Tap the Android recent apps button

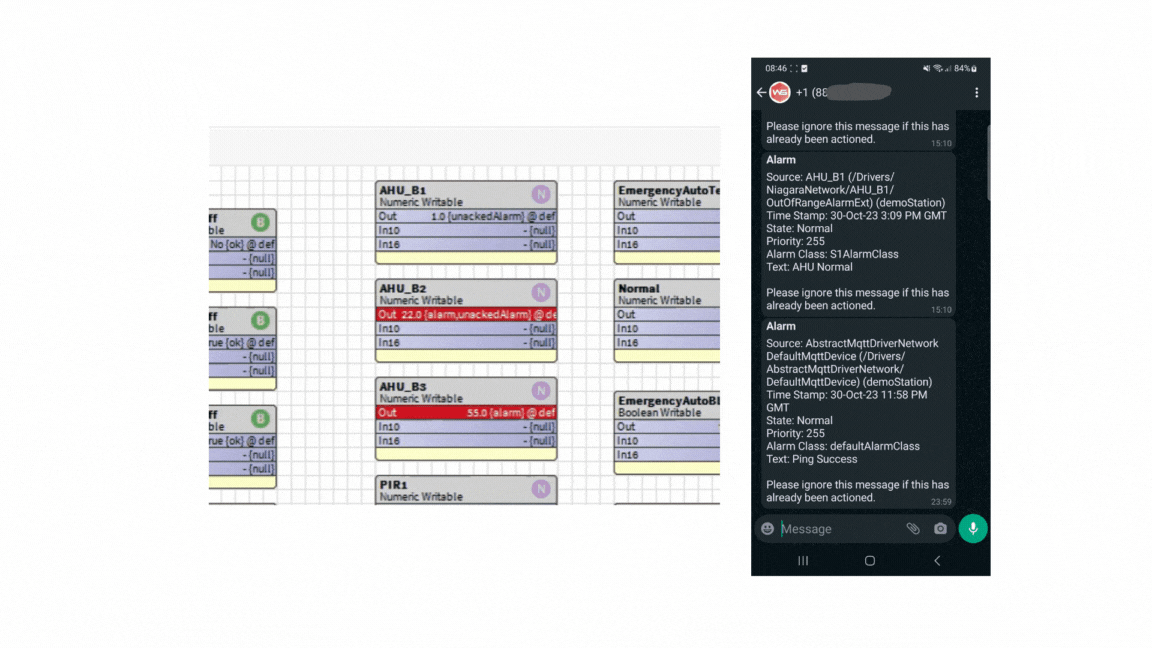803,561
